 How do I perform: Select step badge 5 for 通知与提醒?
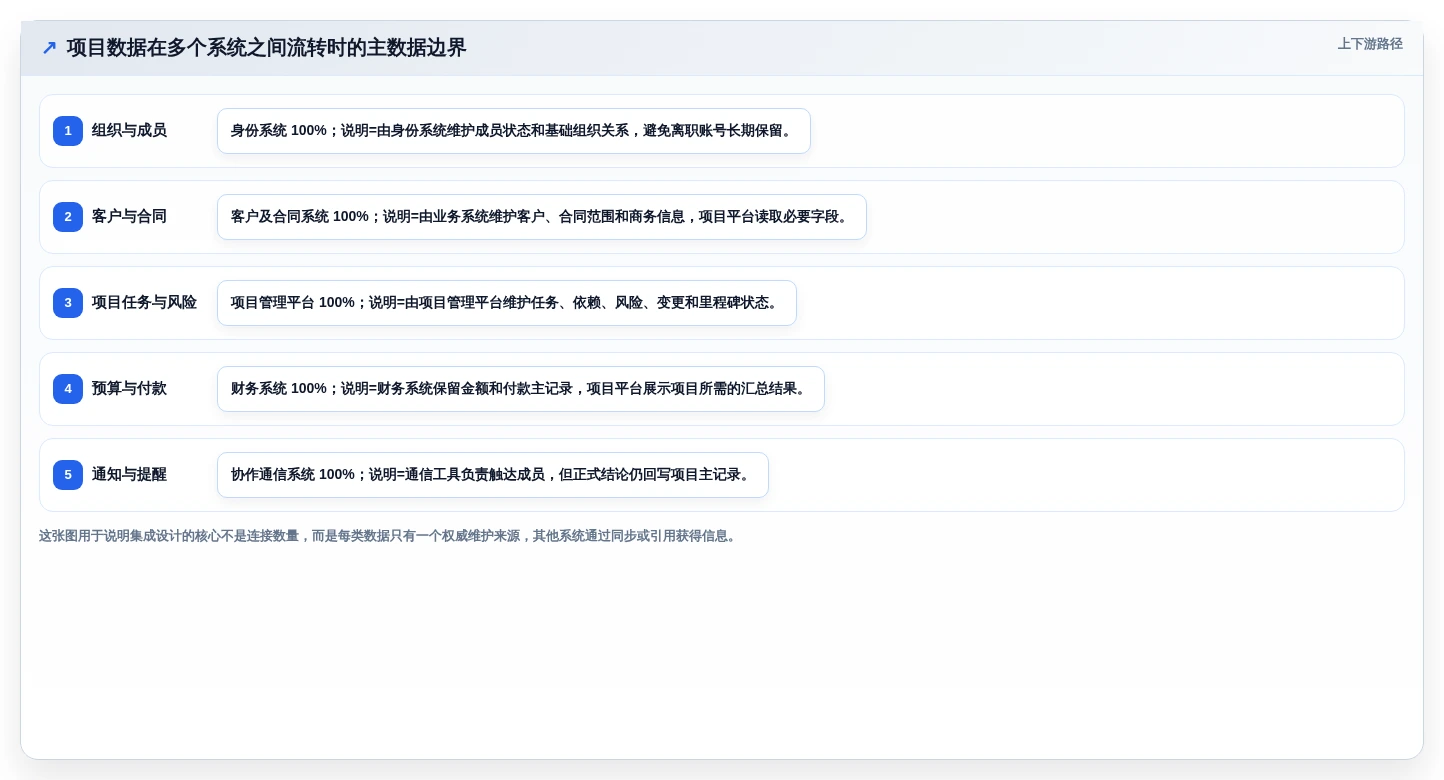tap(68, 475)
